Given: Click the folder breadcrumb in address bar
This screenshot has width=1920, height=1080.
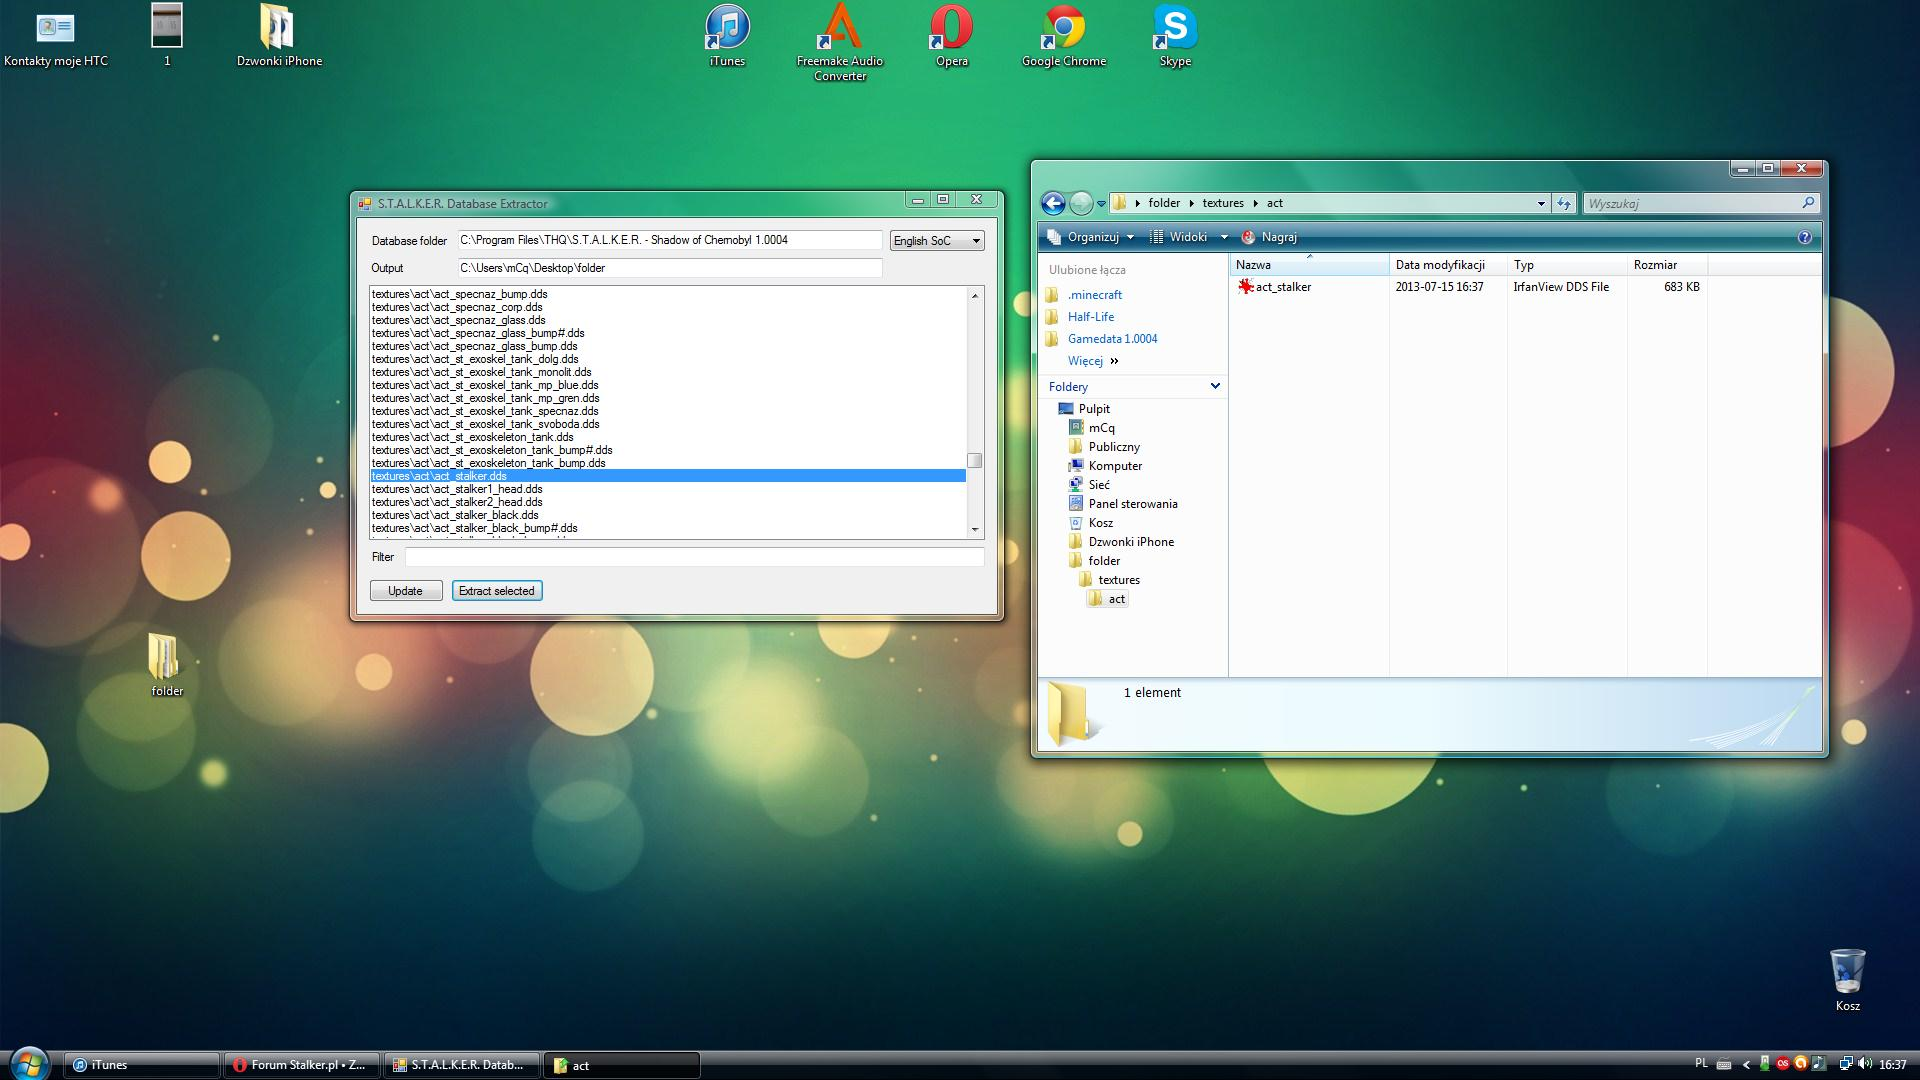Looking at the screenshot, I should [x=1164, y=203].
